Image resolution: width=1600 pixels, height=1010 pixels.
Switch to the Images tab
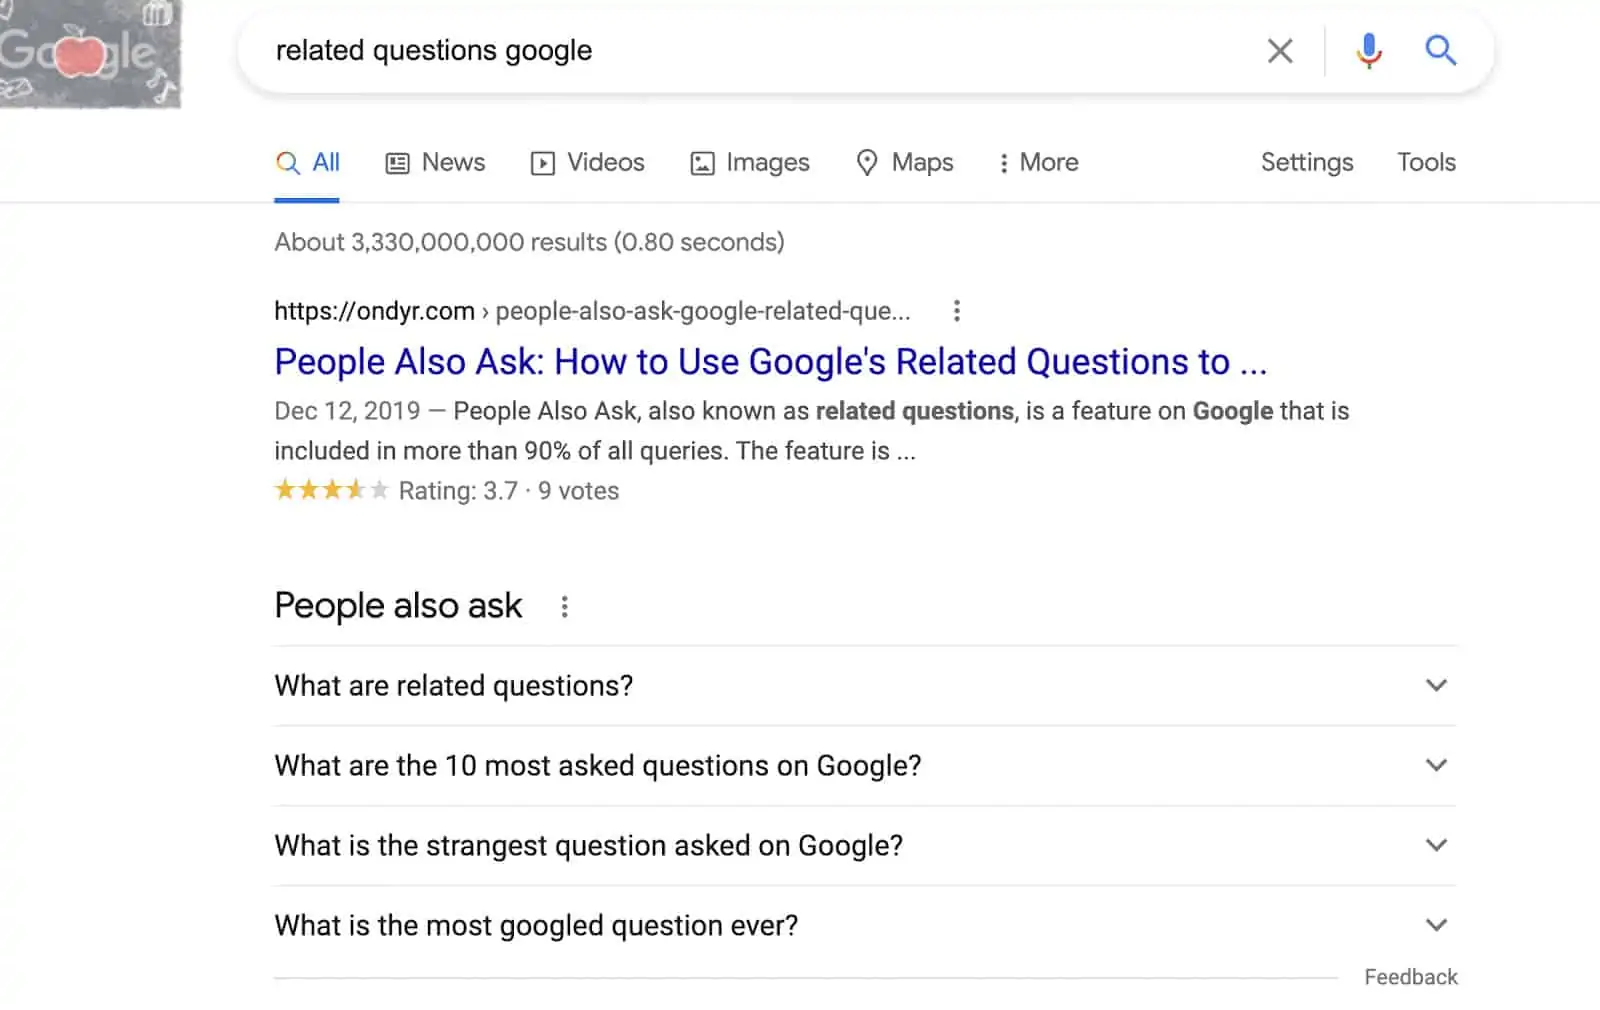(x=750, y=162)
